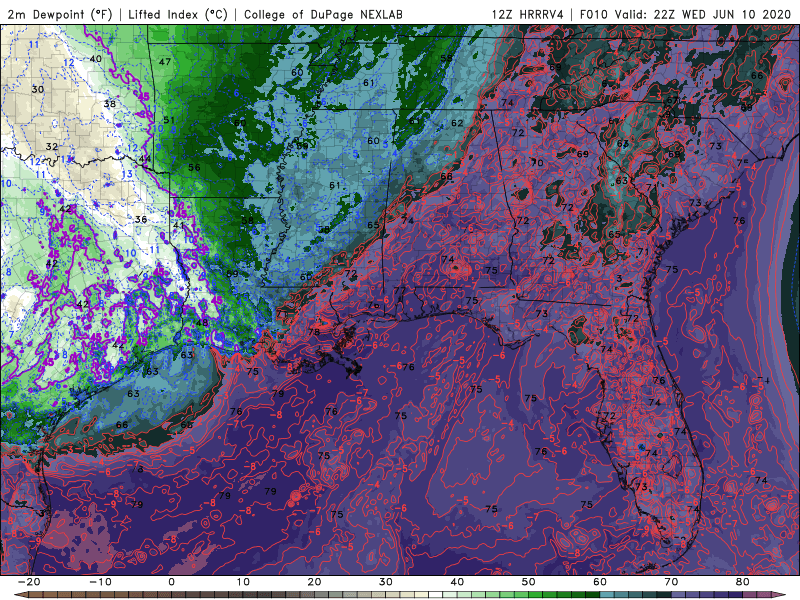The height and width of the screenshot is (600, 800).
Task: Click the "Lifted Index (°C)" title text
Action: point(178,14)
